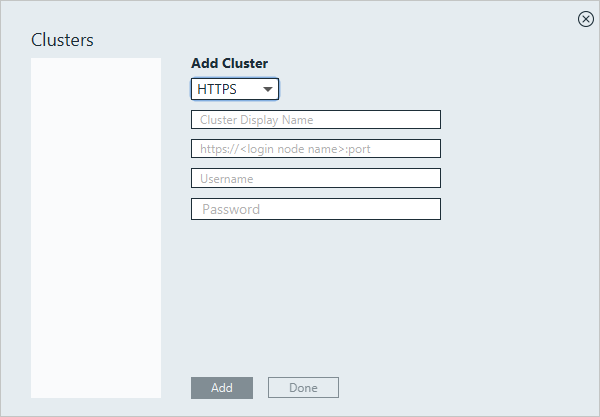
Task: Click the Done button
Action: click(303, 388)
